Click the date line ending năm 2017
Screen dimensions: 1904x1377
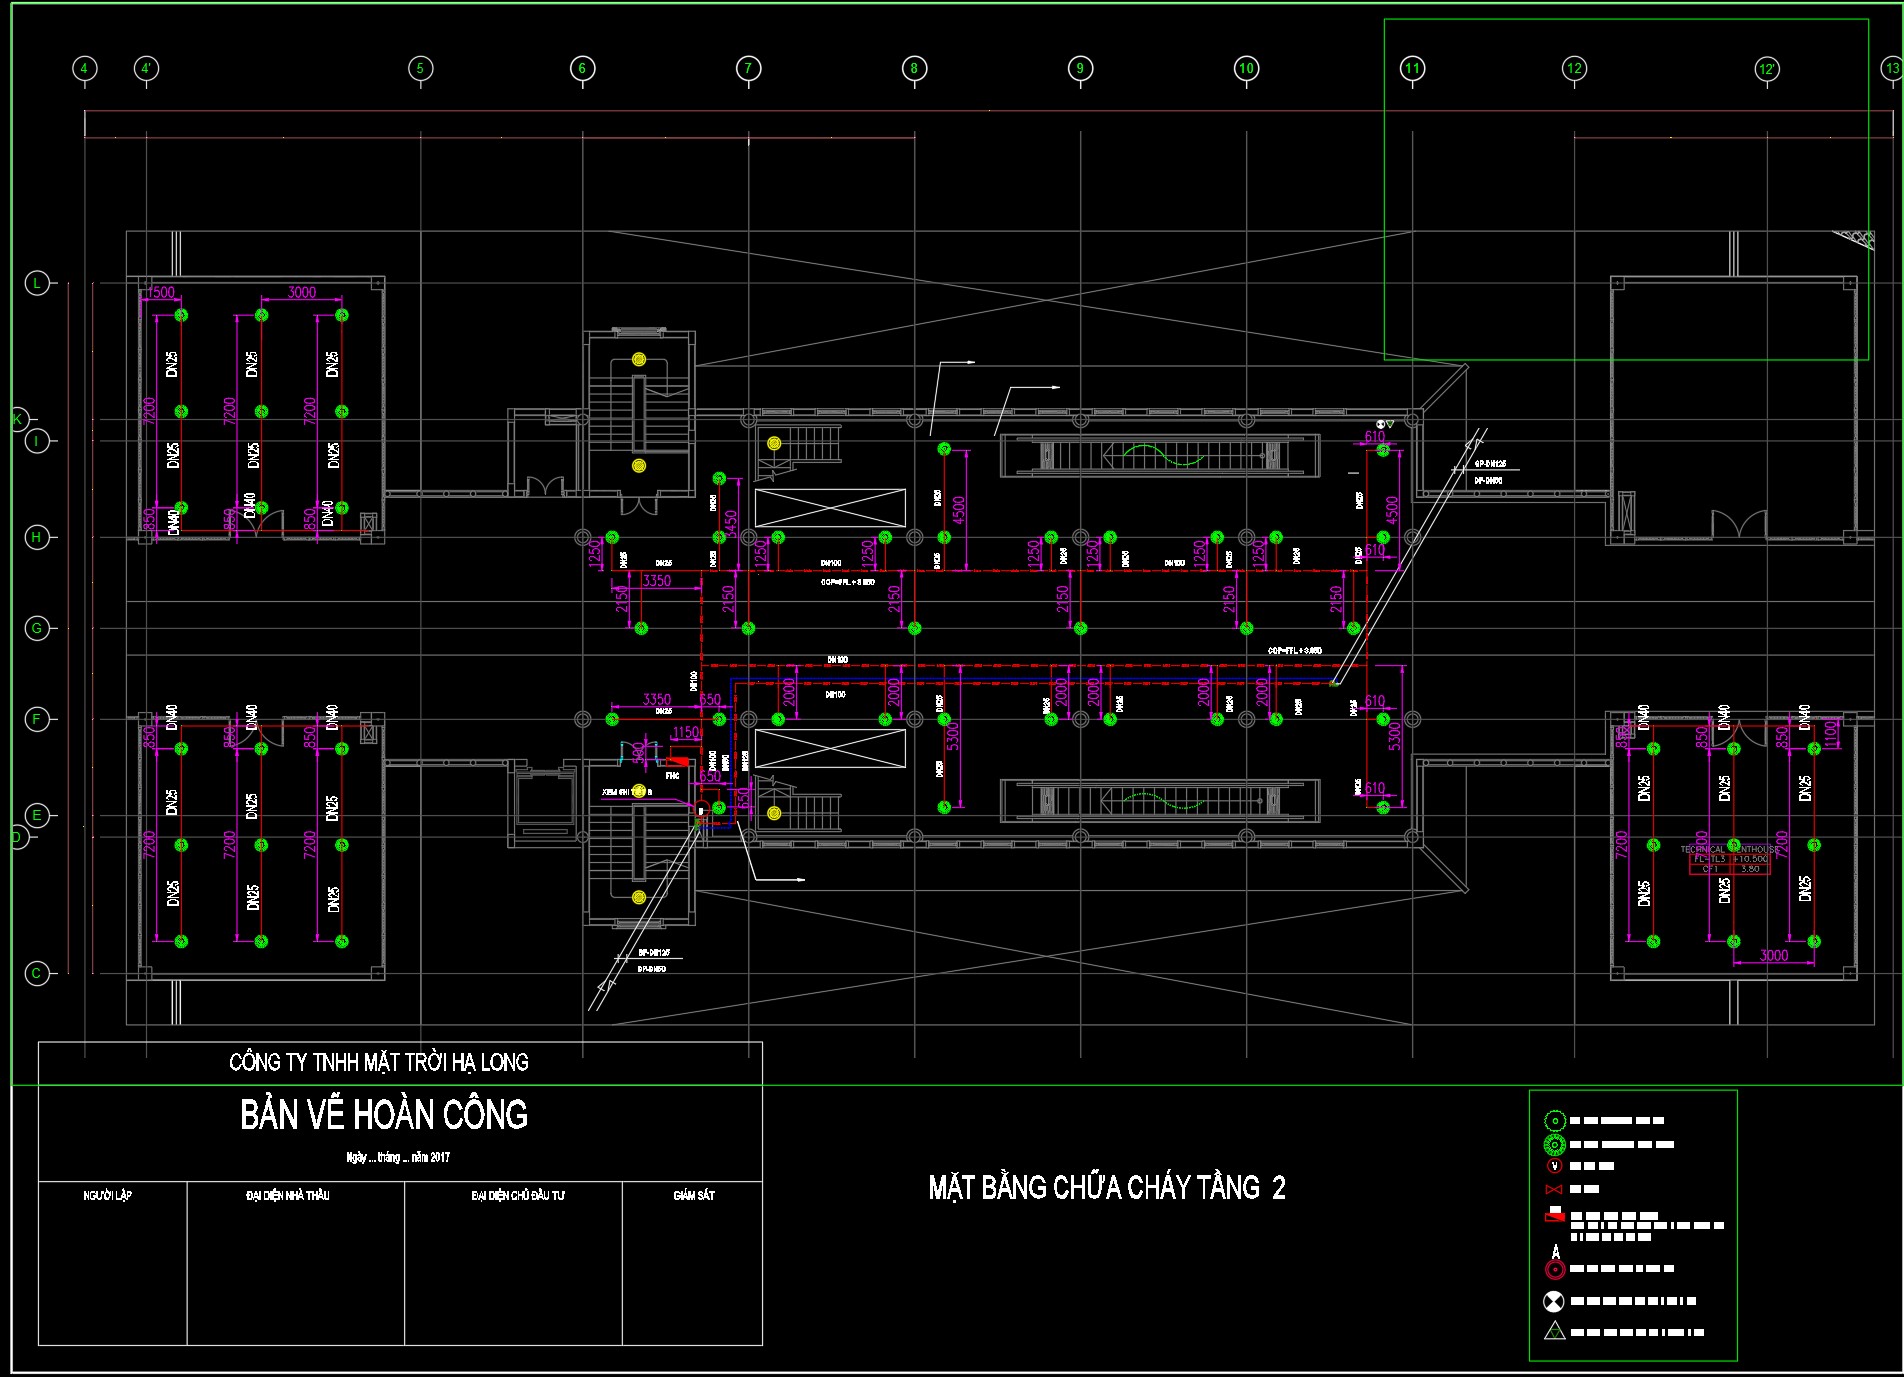398,1157
